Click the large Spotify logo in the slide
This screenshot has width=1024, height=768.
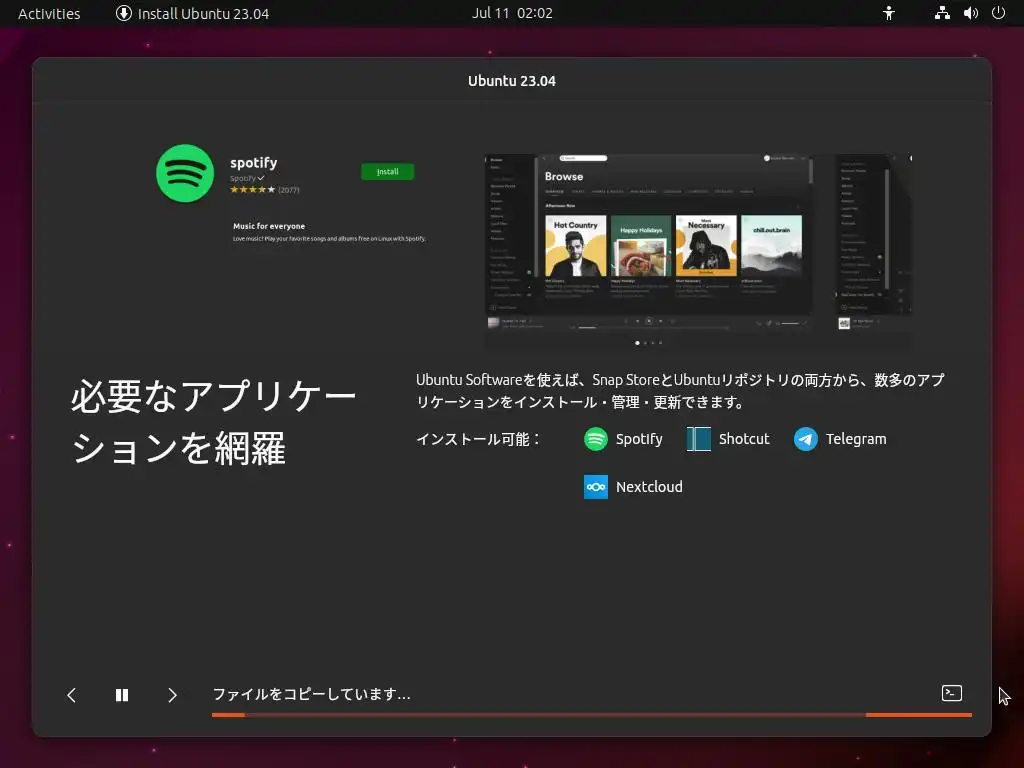pos(185,173)
